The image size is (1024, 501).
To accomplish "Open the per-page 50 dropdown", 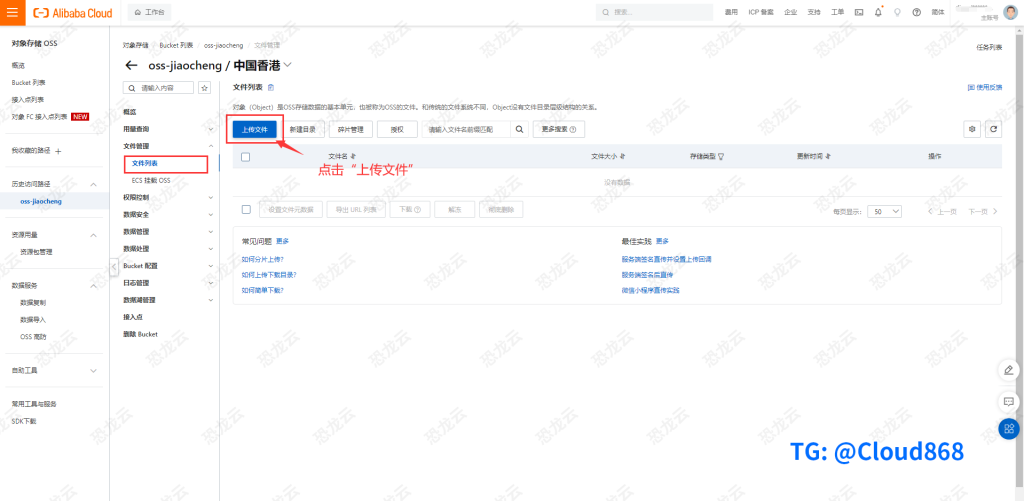I will (886, 212).
